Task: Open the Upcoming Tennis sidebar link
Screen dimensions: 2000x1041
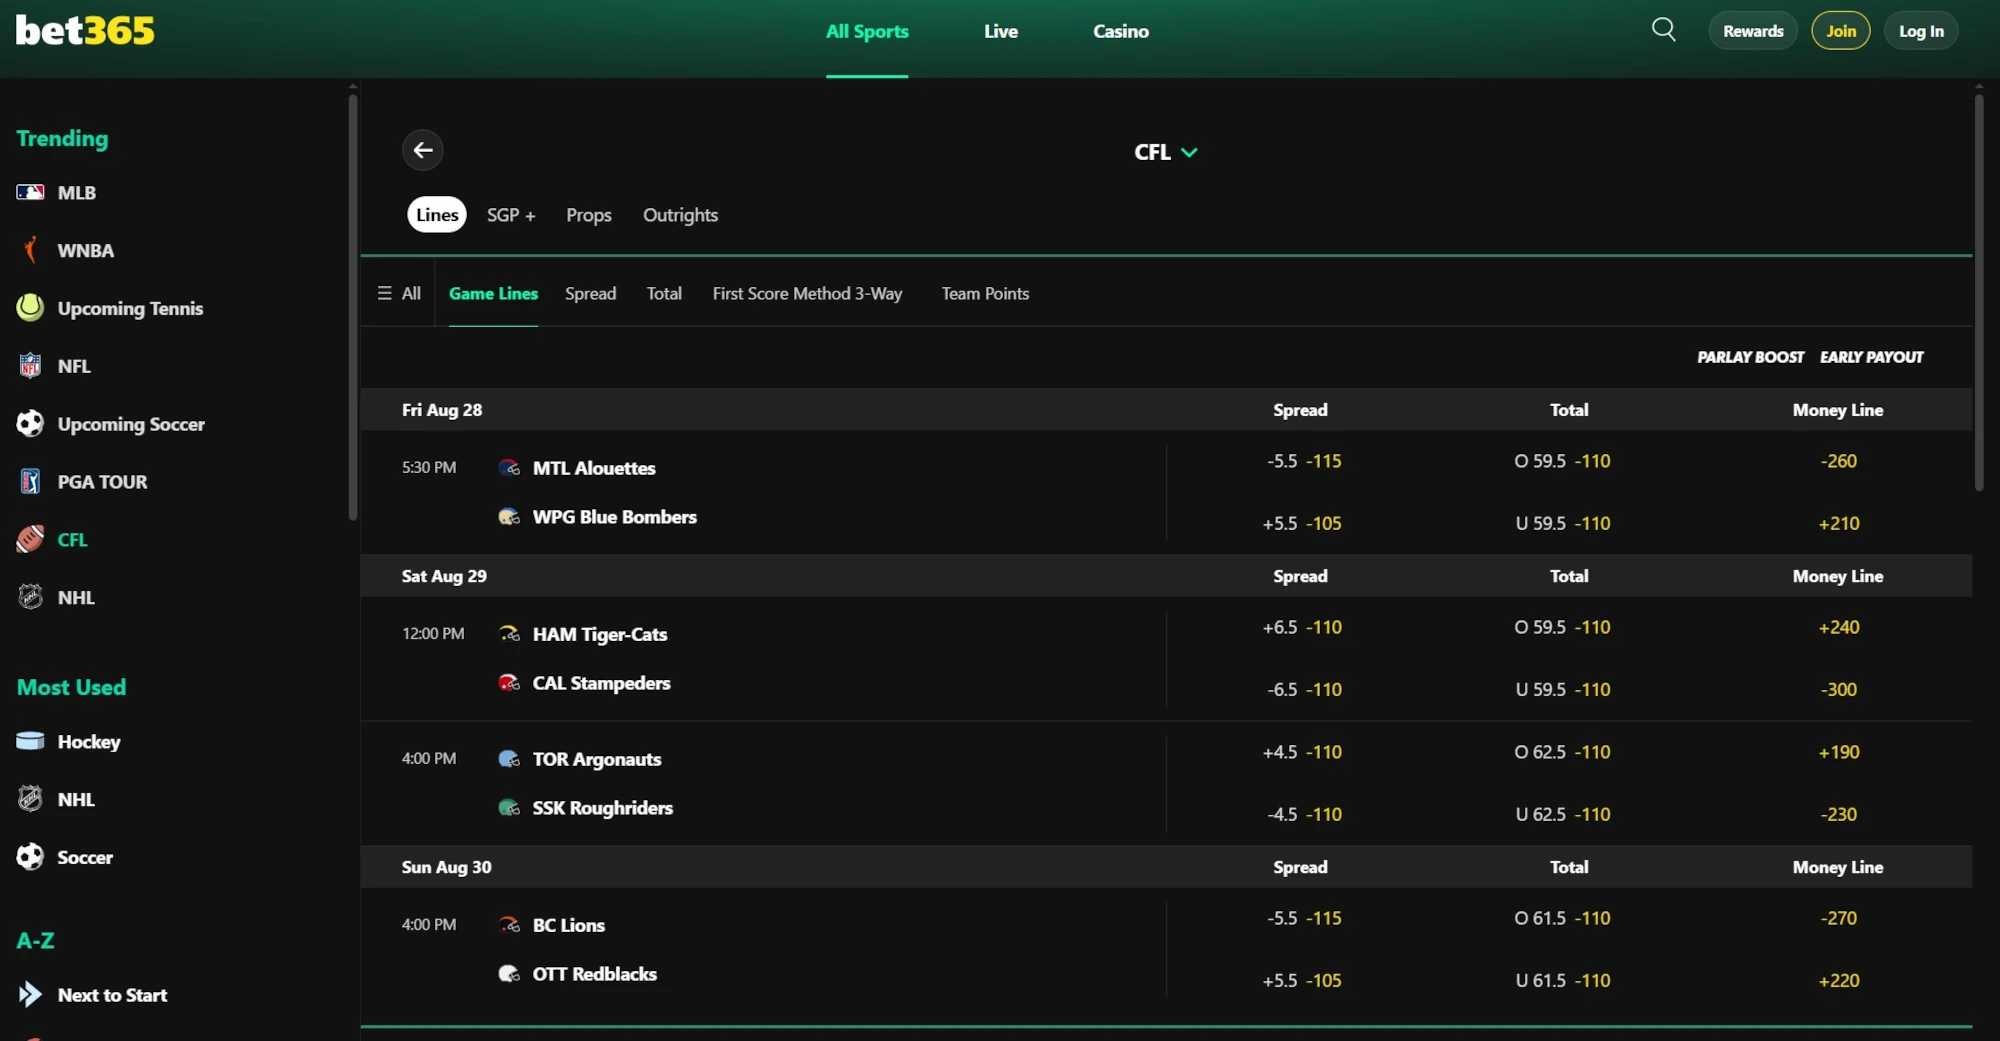Action: (x=130, y=308)
